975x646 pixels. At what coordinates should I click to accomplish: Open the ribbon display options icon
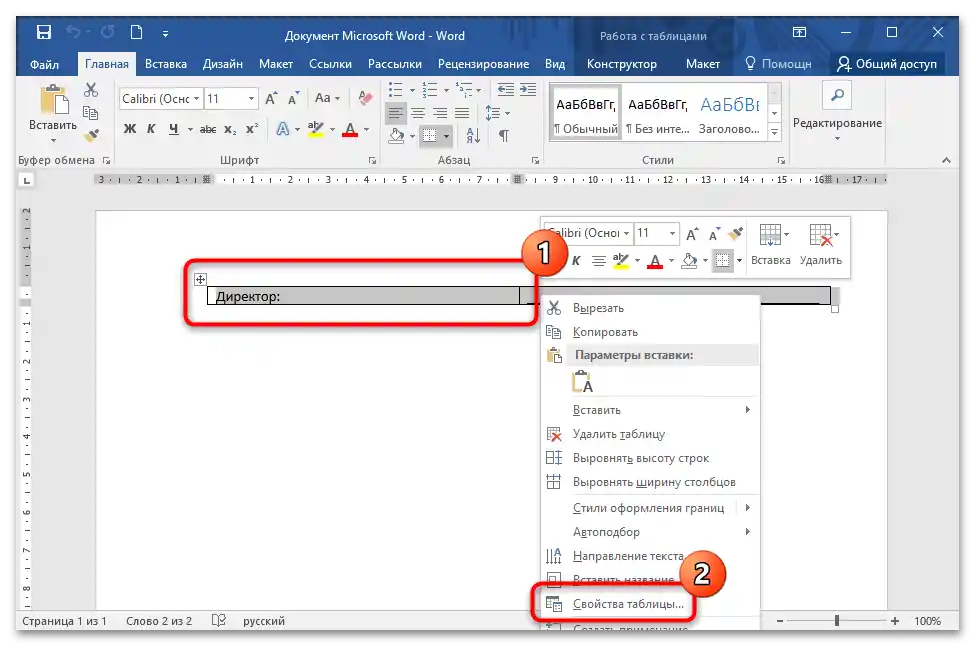(800, 32)
